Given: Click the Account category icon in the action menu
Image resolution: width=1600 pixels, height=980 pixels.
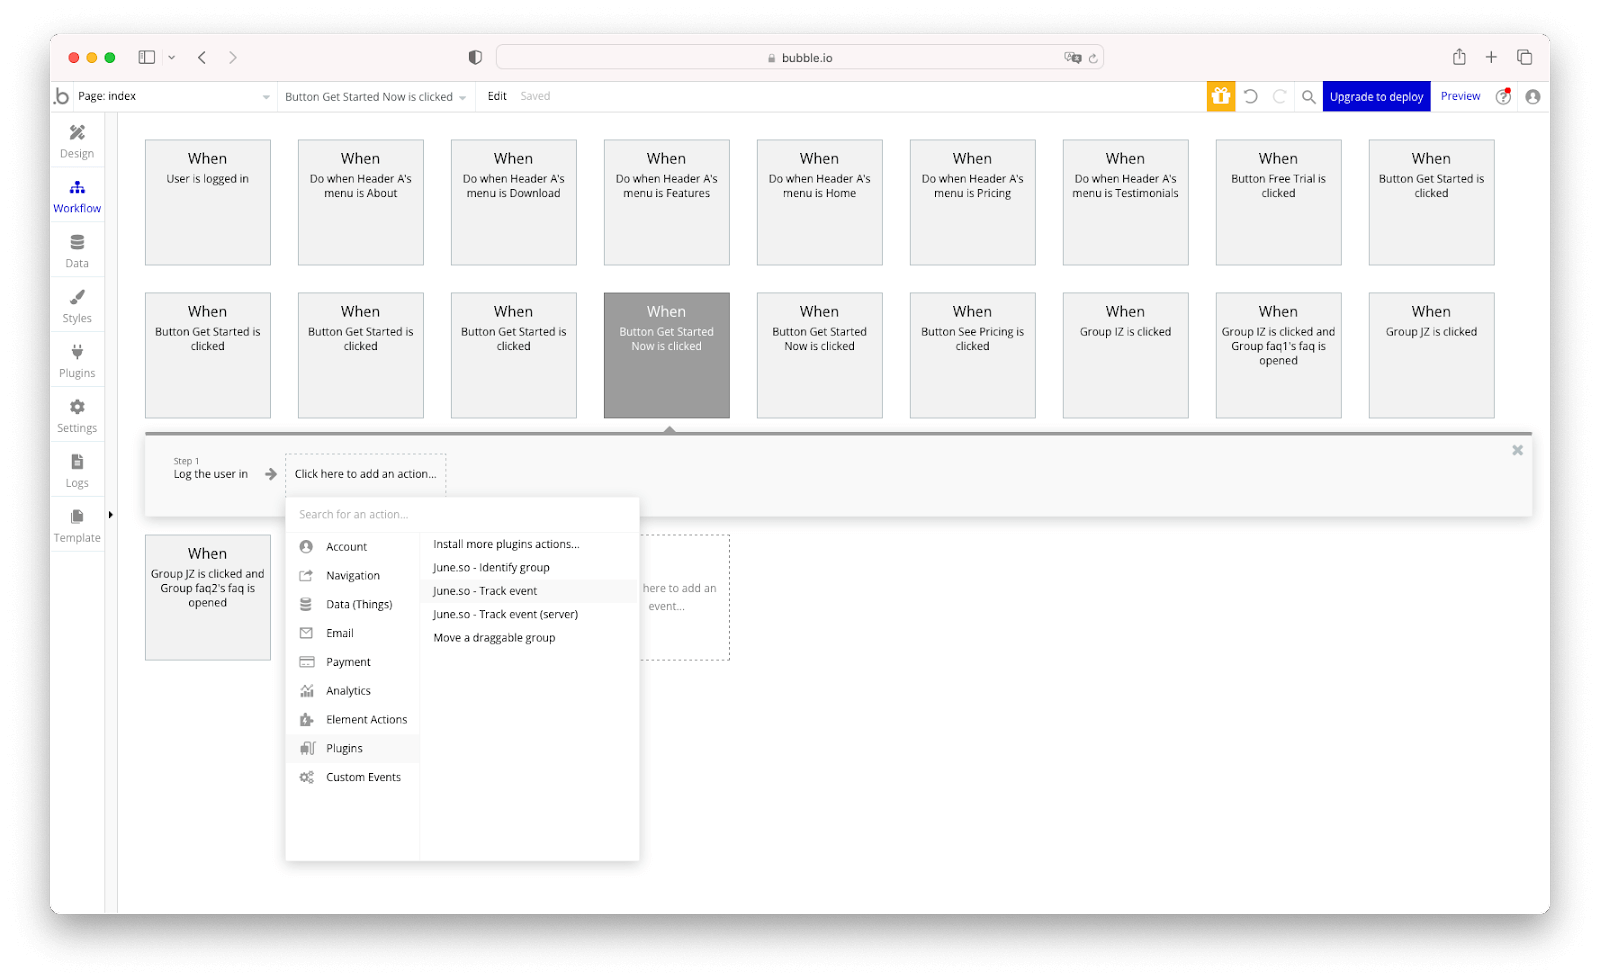Looking at the screenshot, I should point(306,546).
